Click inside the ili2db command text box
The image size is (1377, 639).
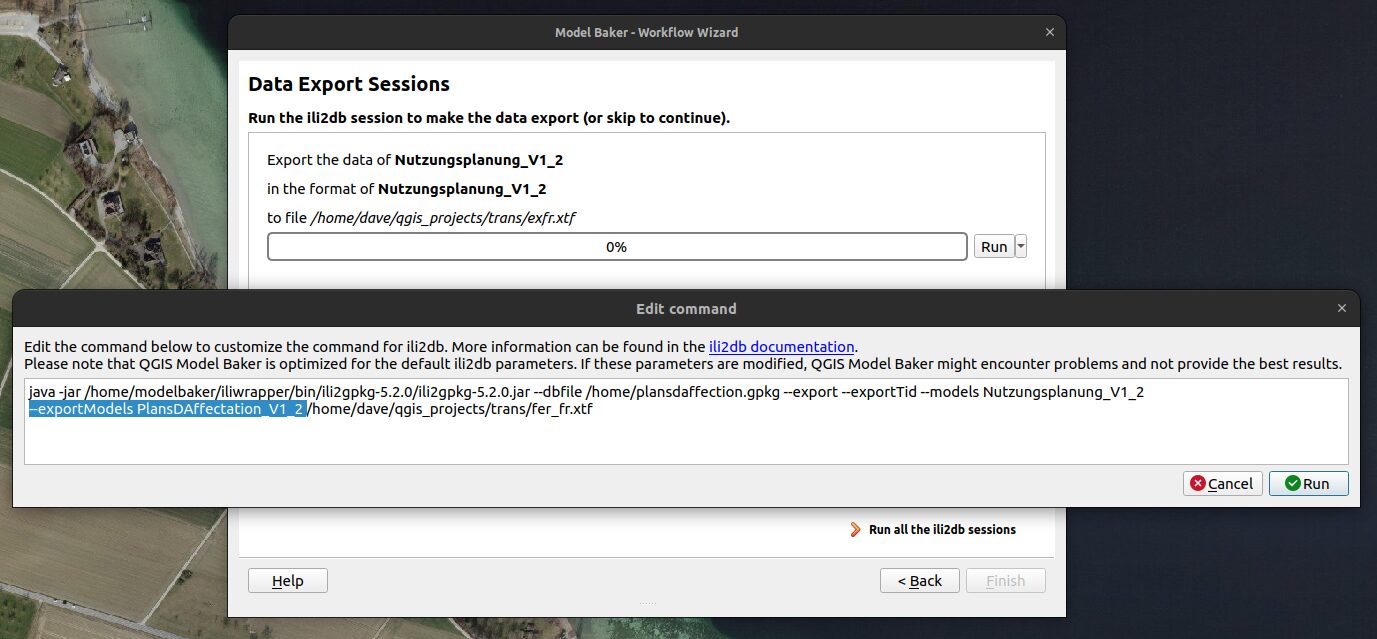(x=686, y=442)
